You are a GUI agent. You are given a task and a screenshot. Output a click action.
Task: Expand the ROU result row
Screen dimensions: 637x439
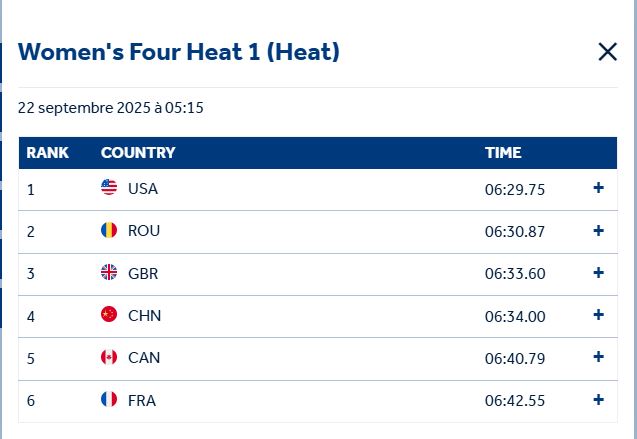[x=598, y=230]
